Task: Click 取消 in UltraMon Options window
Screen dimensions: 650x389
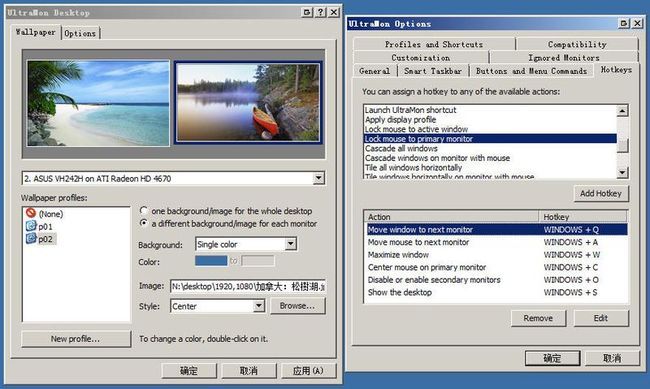Action: (x=612, y=358)
